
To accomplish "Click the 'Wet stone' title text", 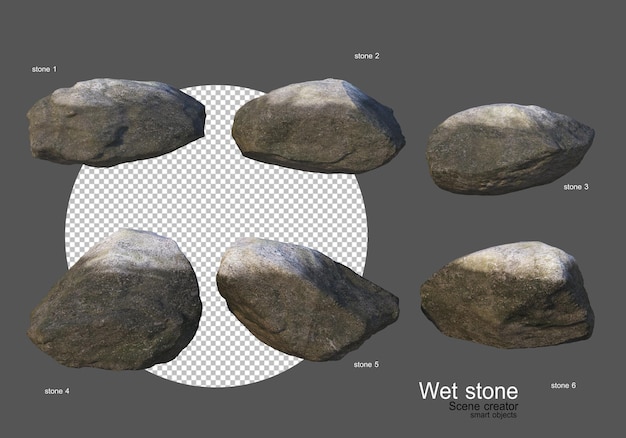I will pos(468,390).
